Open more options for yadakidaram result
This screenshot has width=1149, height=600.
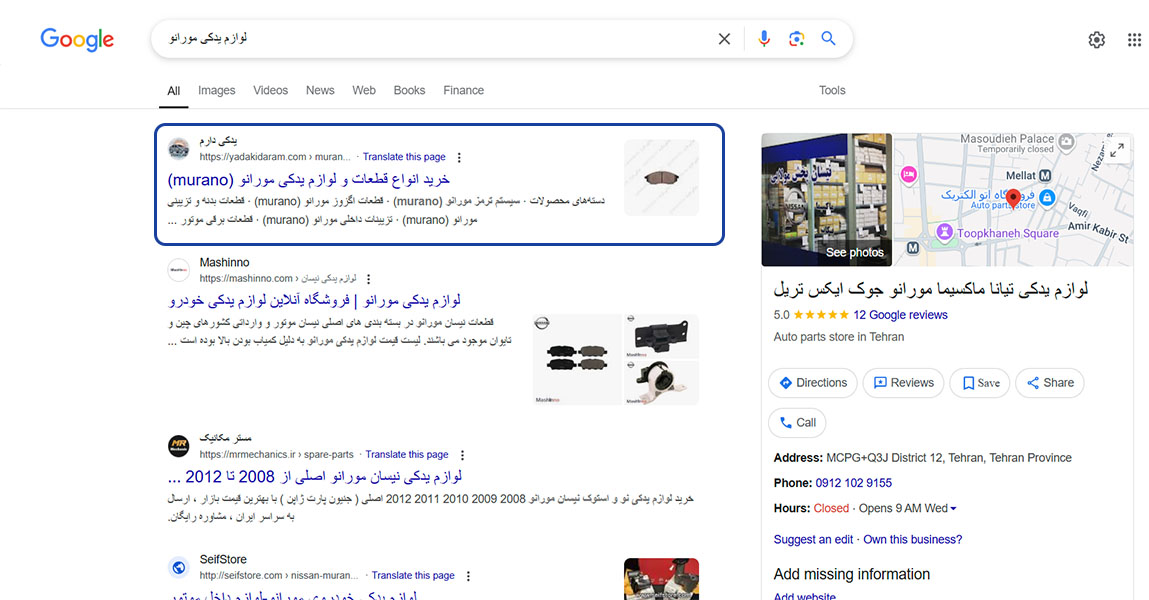[x=459, y=158]
